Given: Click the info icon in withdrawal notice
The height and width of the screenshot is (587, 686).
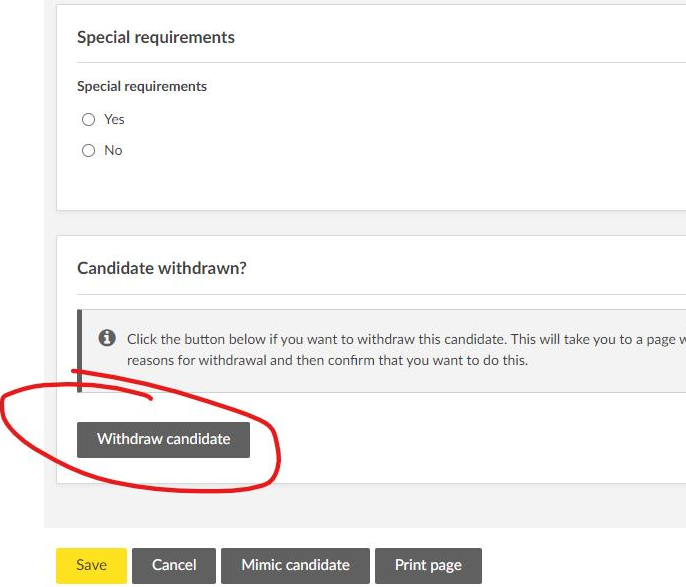Looking at the screenshot, I should 107,339.
